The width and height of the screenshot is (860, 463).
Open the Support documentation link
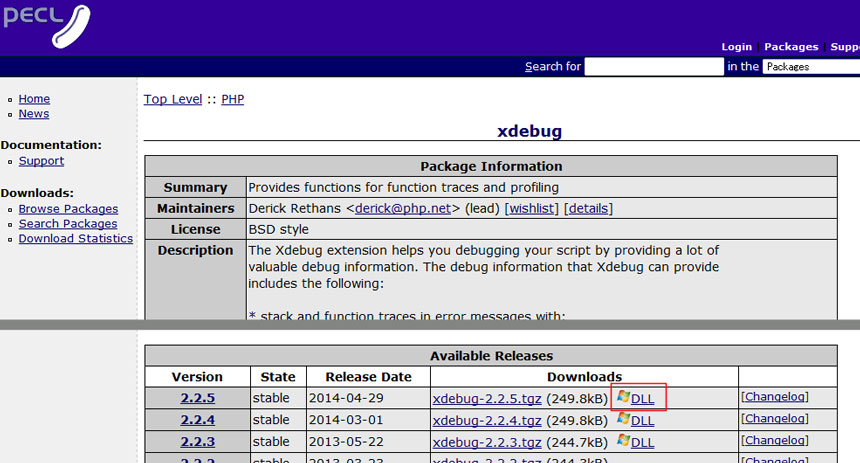click(x=41, y=161)
